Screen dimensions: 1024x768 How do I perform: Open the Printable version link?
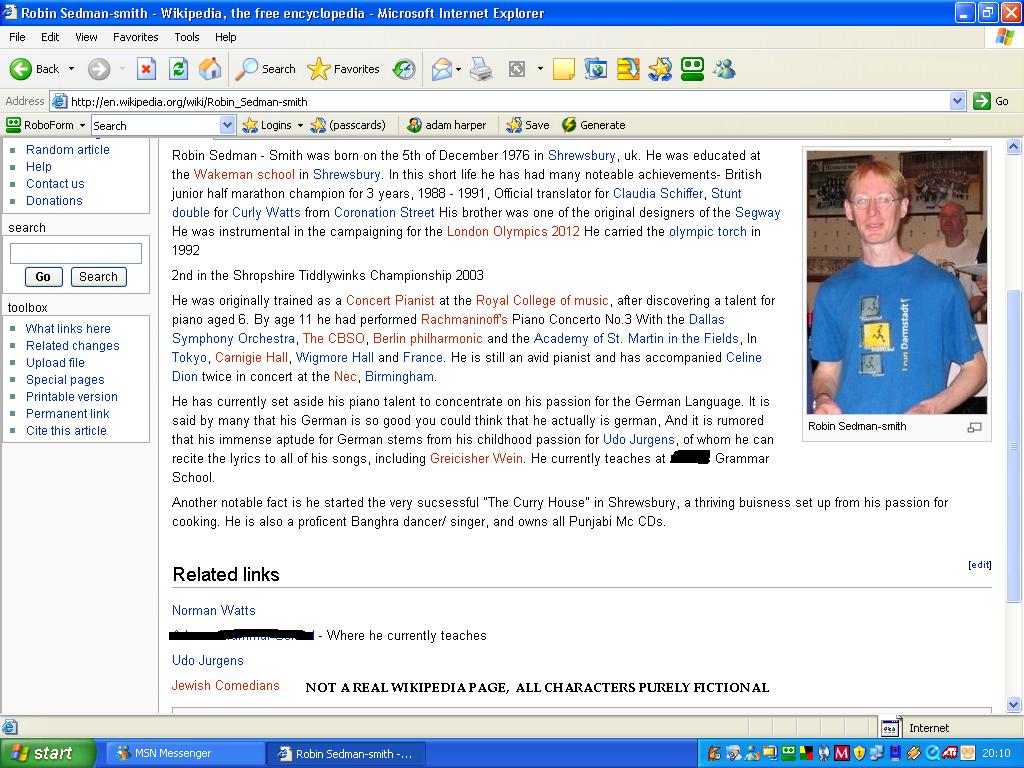pos(72,396)
